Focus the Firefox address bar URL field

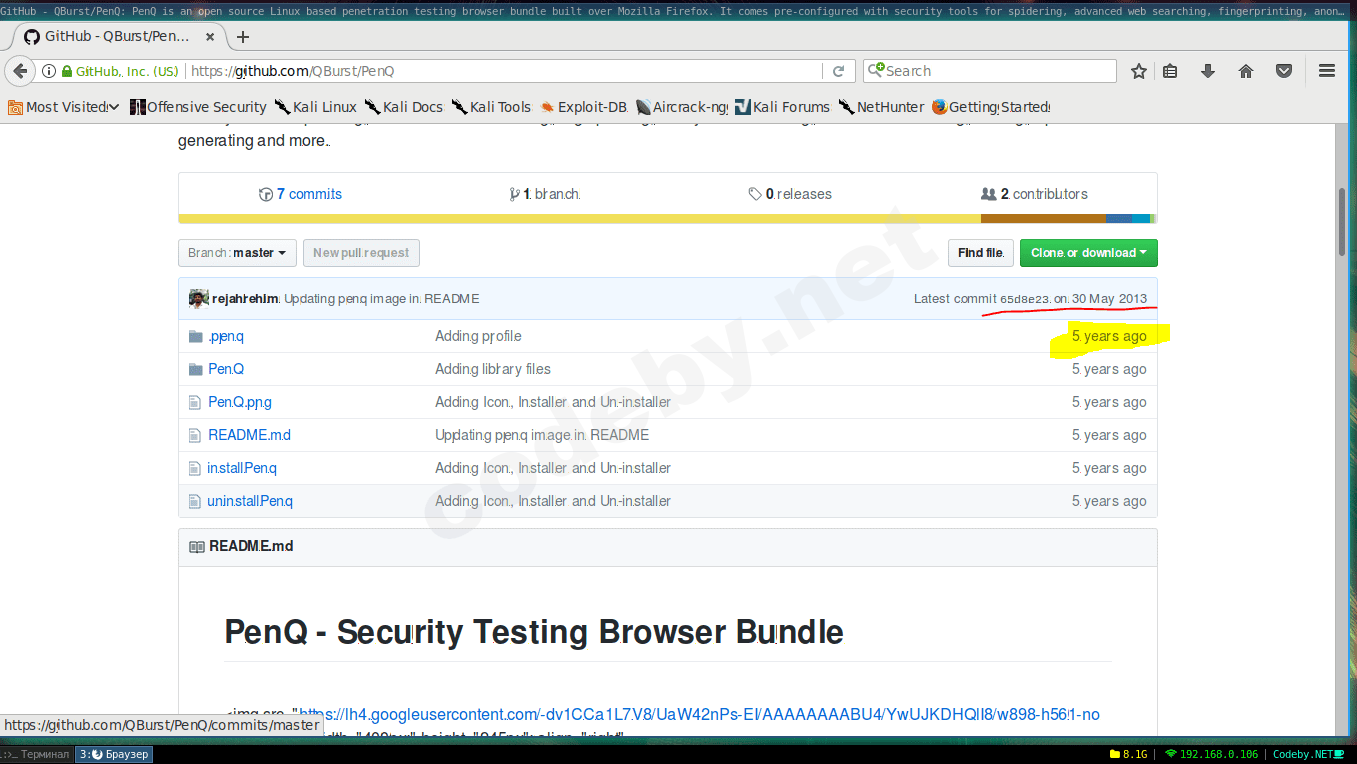(504, 71)
